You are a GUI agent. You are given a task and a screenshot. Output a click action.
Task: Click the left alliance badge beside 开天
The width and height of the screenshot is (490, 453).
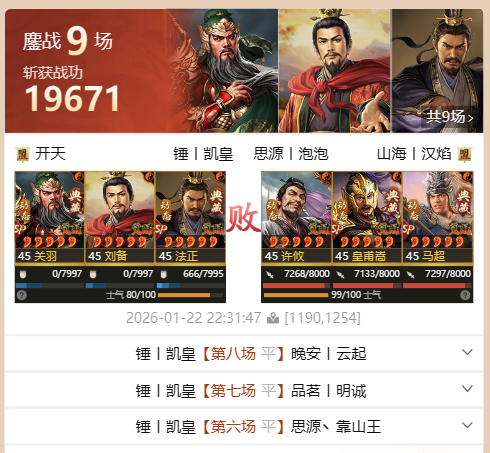[x=23, y=154]
